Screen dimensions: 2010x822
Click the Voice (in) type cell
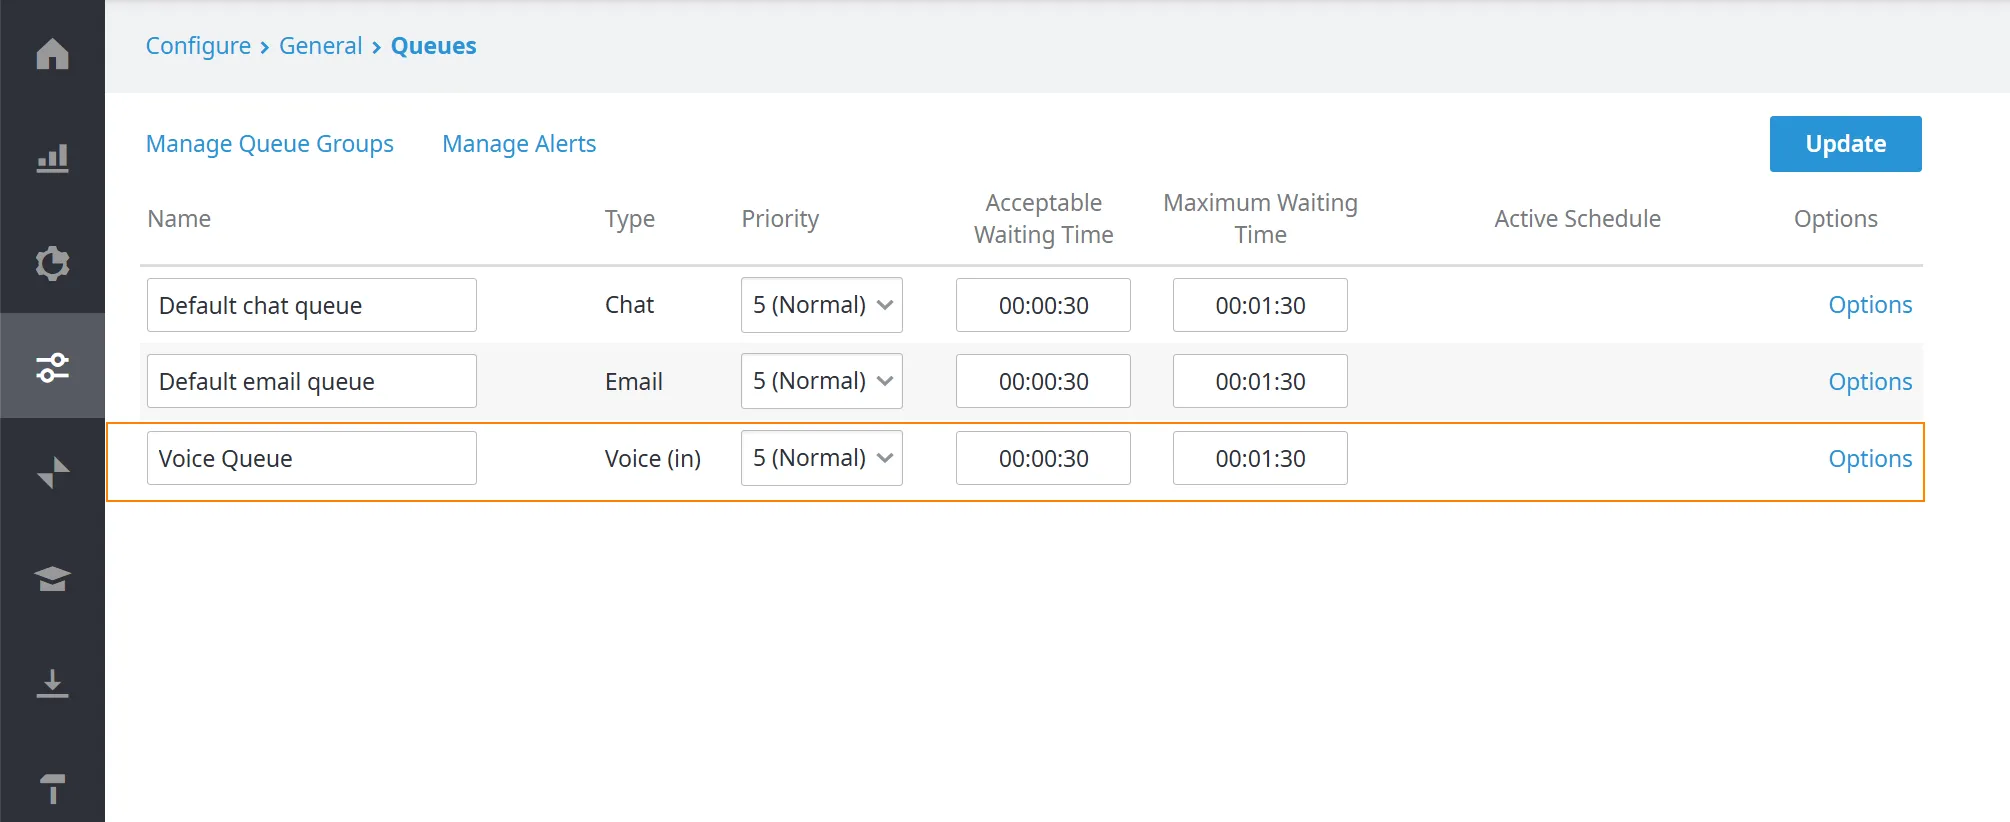(653, 459)
